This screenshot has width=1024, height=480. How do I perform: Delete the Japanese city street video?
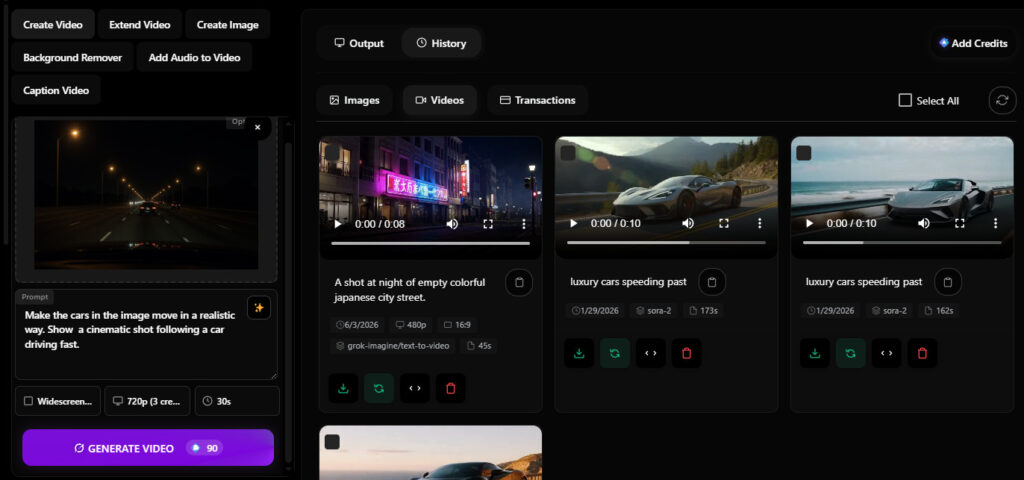pyautogui.click(x=451, y=388)
